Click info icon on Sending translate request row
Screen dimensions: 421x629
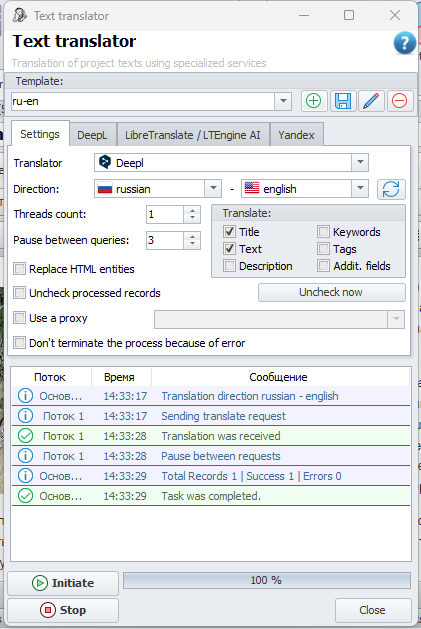click(x=25, y=416)
